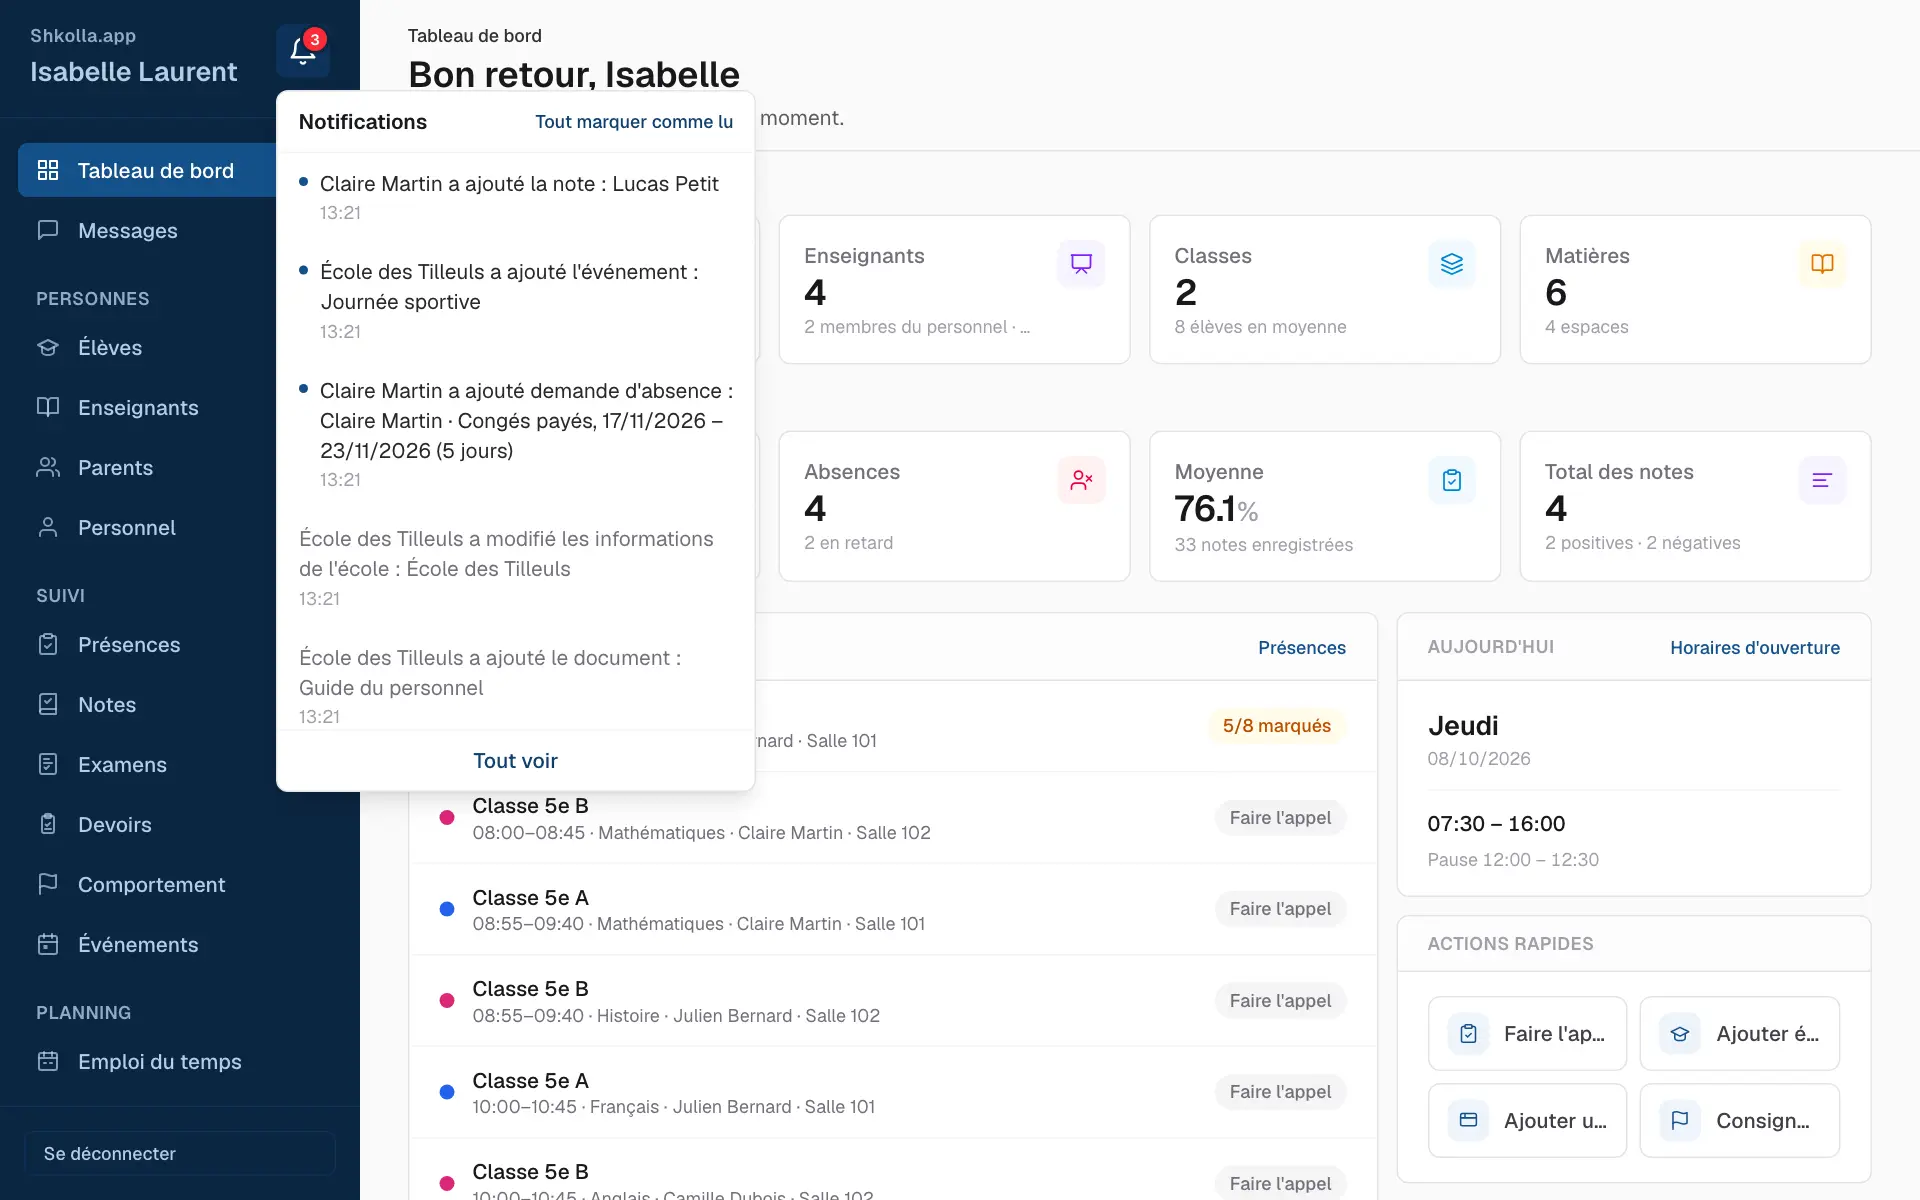Click the Classes card layers icon
Screen dimensions: 1920x1200
point(1452,264)
